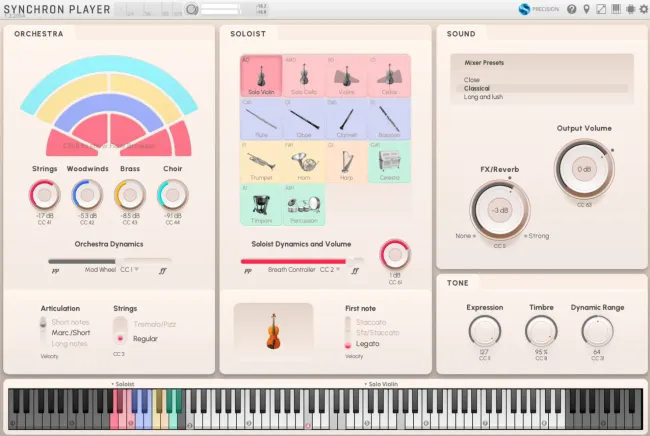Viewport: 650px width, 436px height.
Task: Select the Trumpet instrument tile
Action: click(261, 162)
